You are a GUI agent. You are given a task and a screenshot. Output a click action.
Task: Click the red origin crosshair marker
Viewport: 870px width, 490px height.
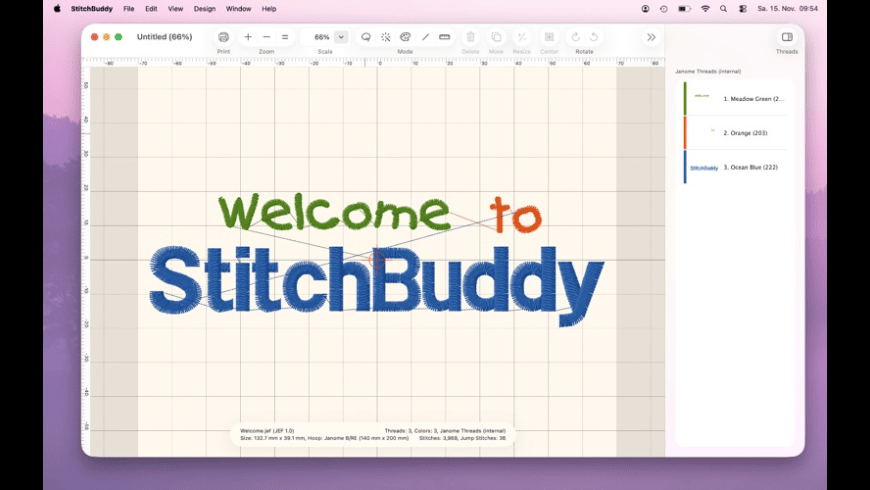pos(377,260)
